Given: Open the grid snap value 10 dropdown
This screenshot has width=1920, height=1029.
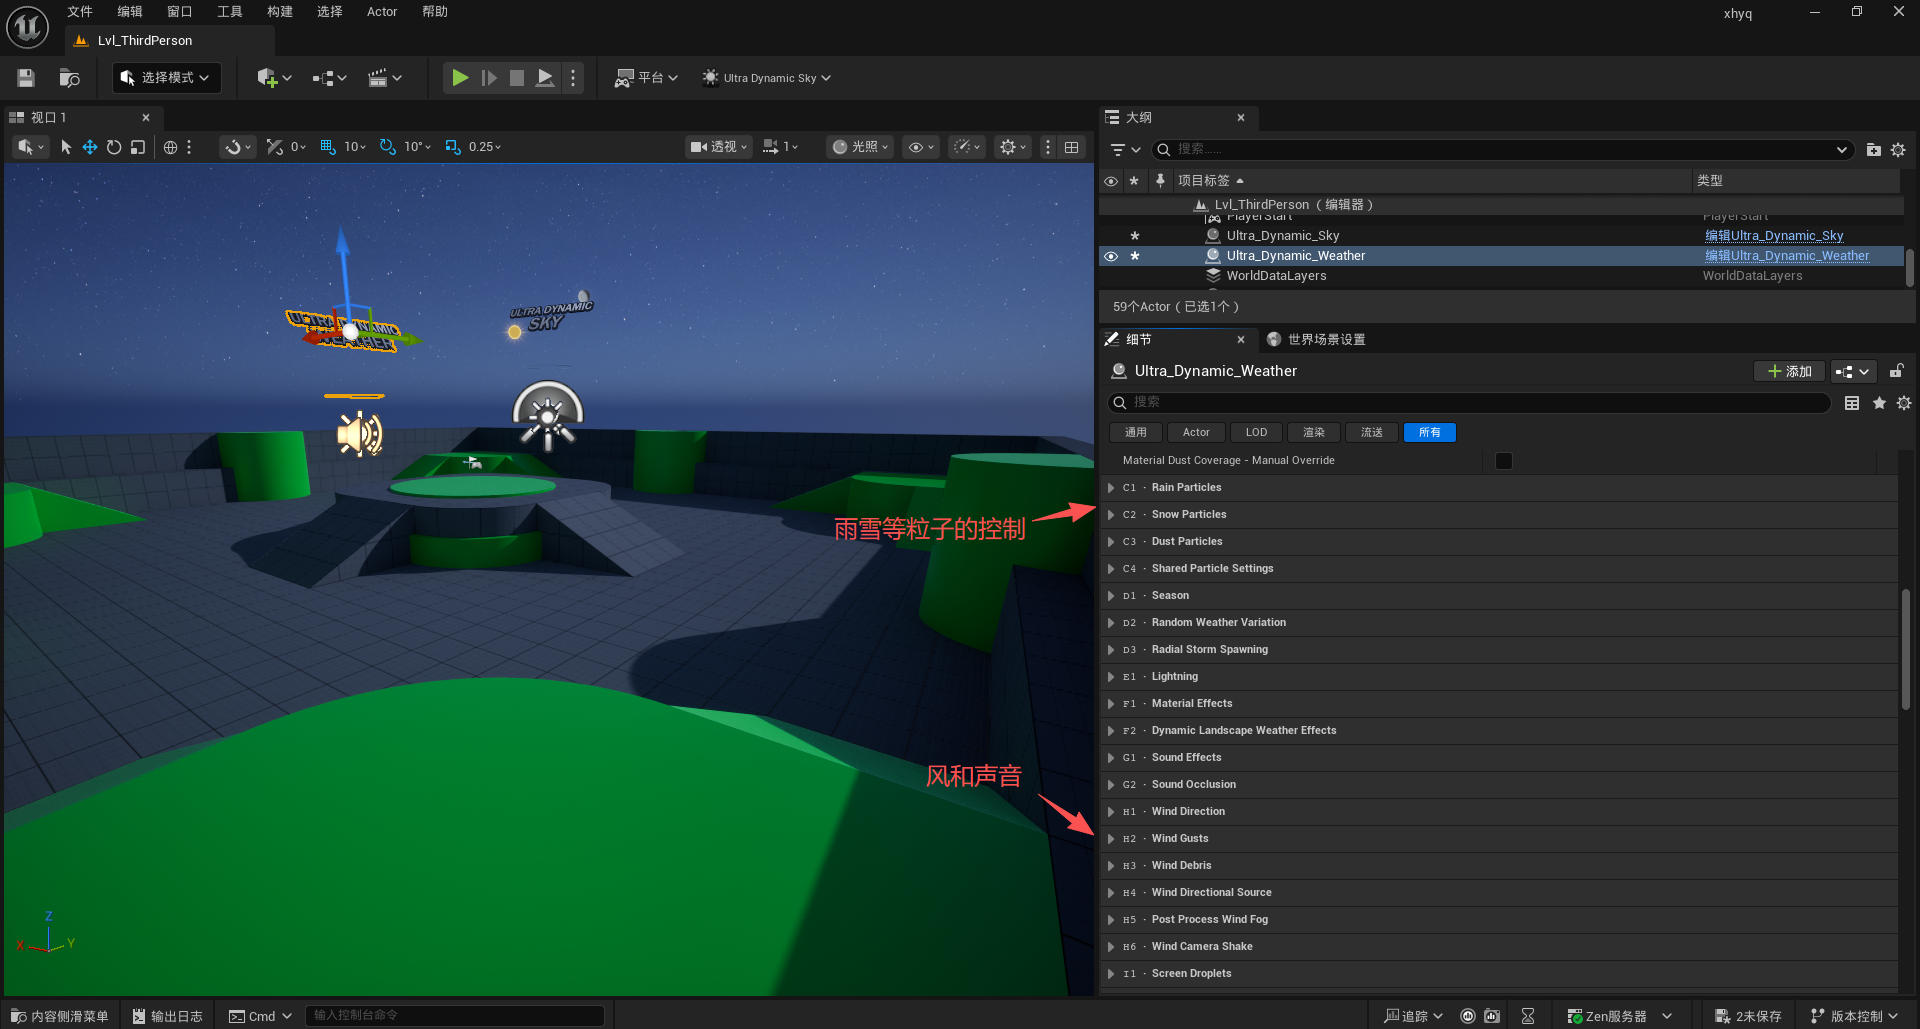Looking at the screenshot, I should point(356,147).
